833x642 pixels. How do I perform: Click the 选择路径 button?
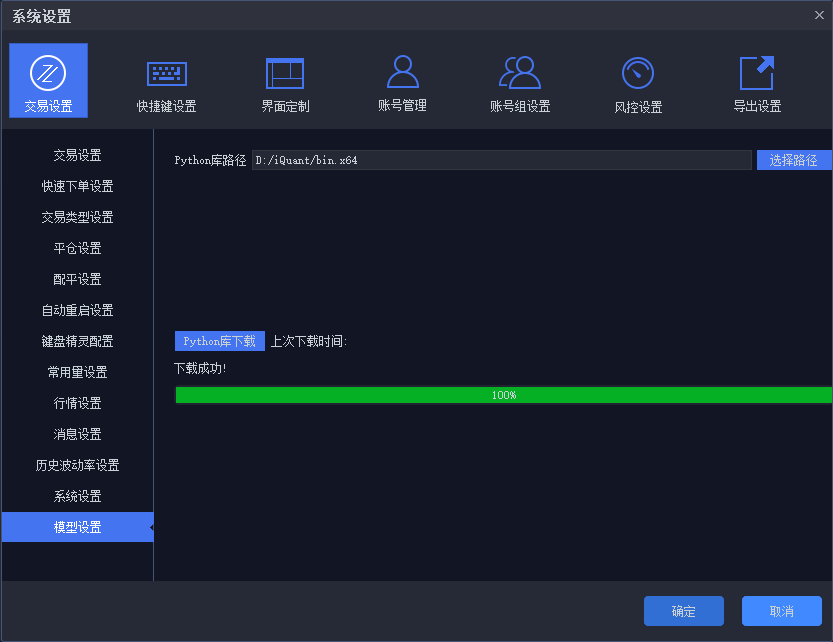pyautogui.click(x=794, y=160)
